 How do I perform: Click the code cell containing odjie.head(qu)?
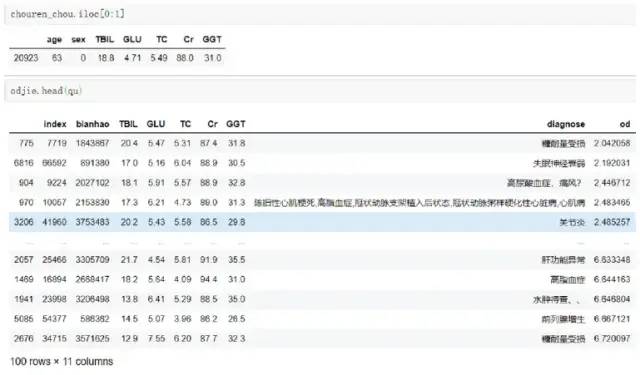pyautogui.click(x=320, y=91)
